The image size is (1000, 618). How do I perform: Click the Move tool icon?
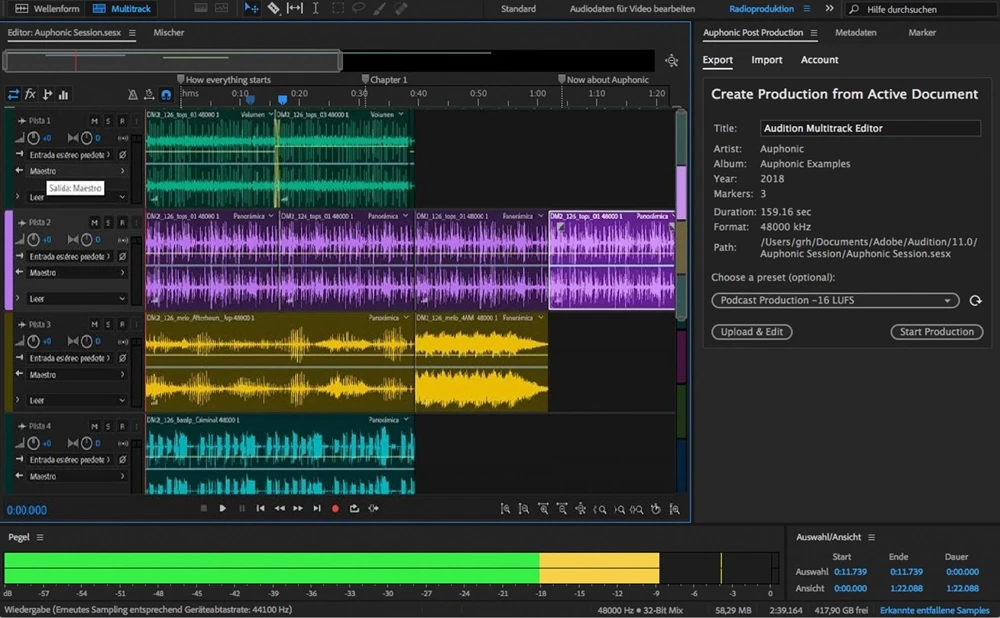pos(251,8)
